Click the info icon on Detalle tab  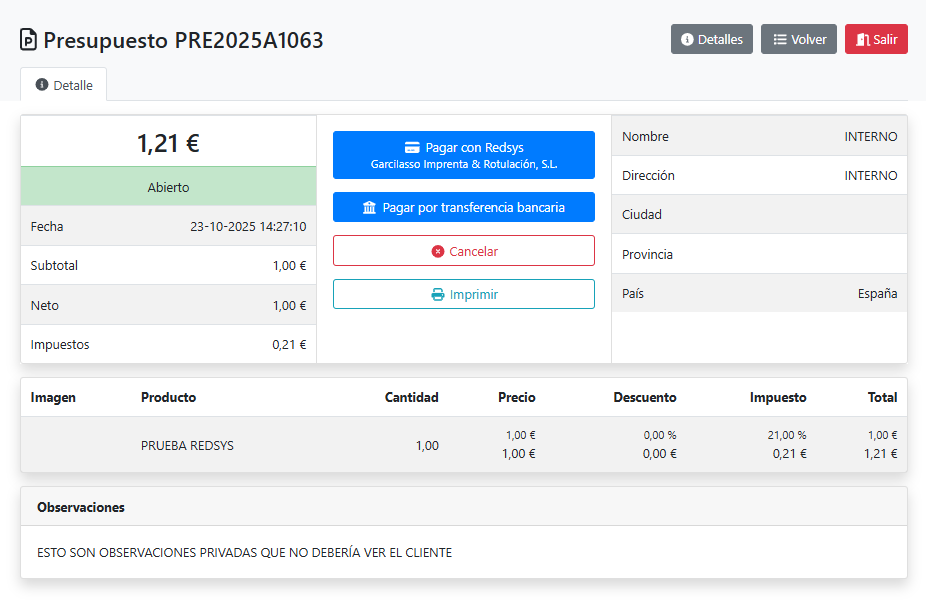[42, 85]
